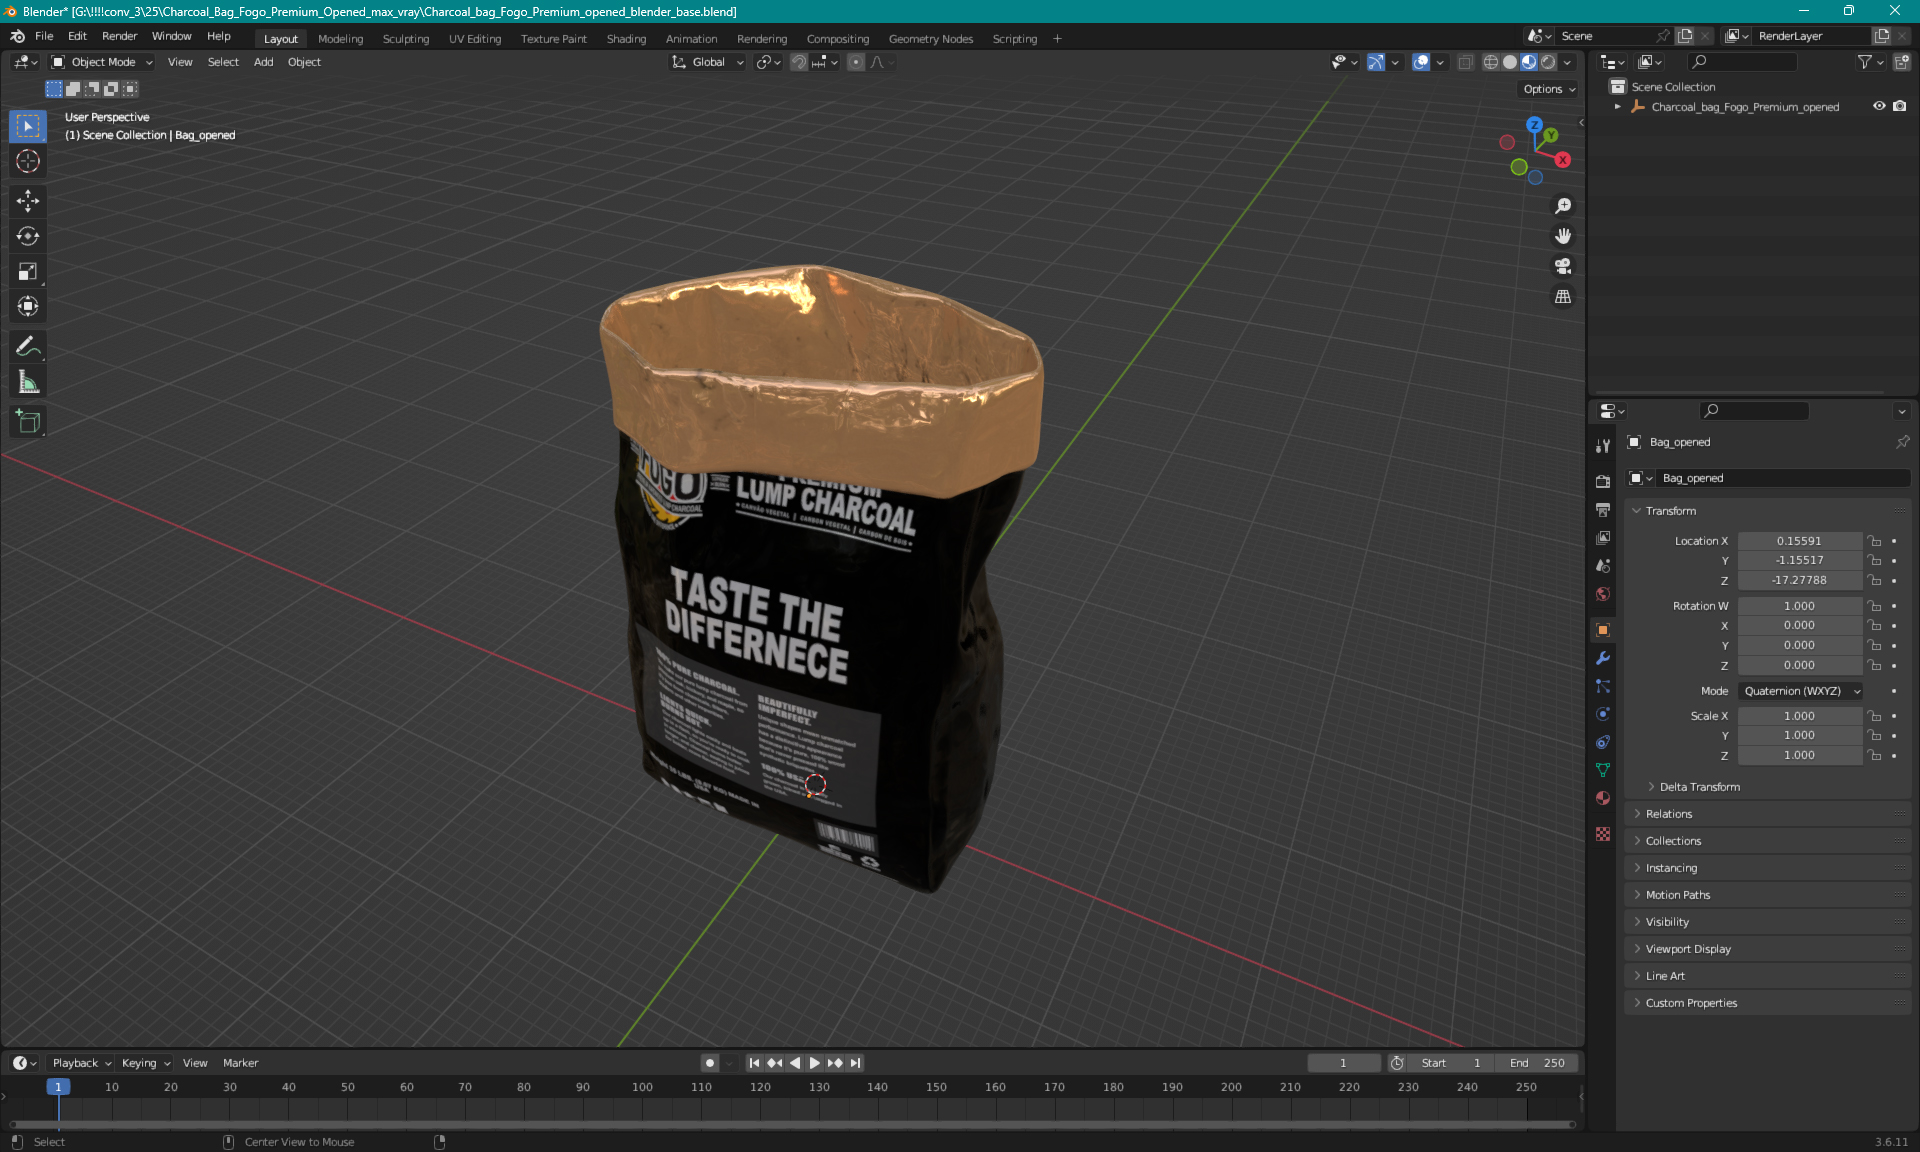
Task: Switch to the Modeling workspace tab
Action: pos(340,39)
